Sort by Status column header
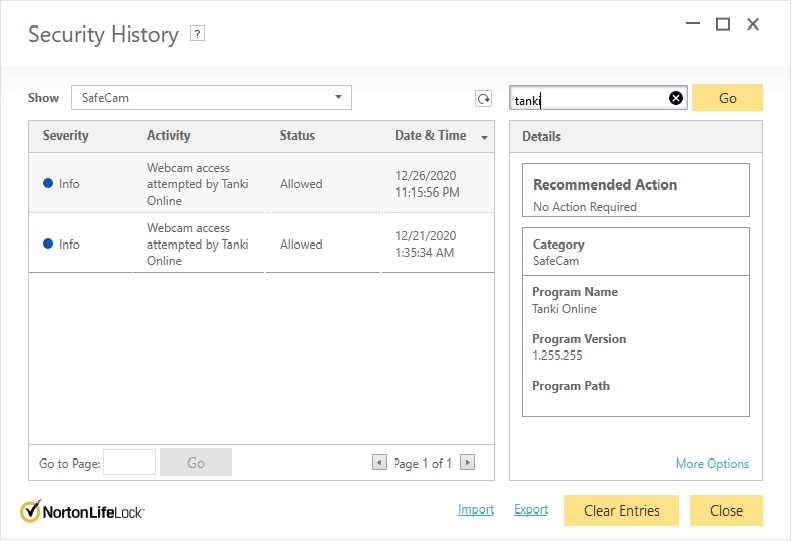Viewport: 793px width, 541px height. (297, 136)
